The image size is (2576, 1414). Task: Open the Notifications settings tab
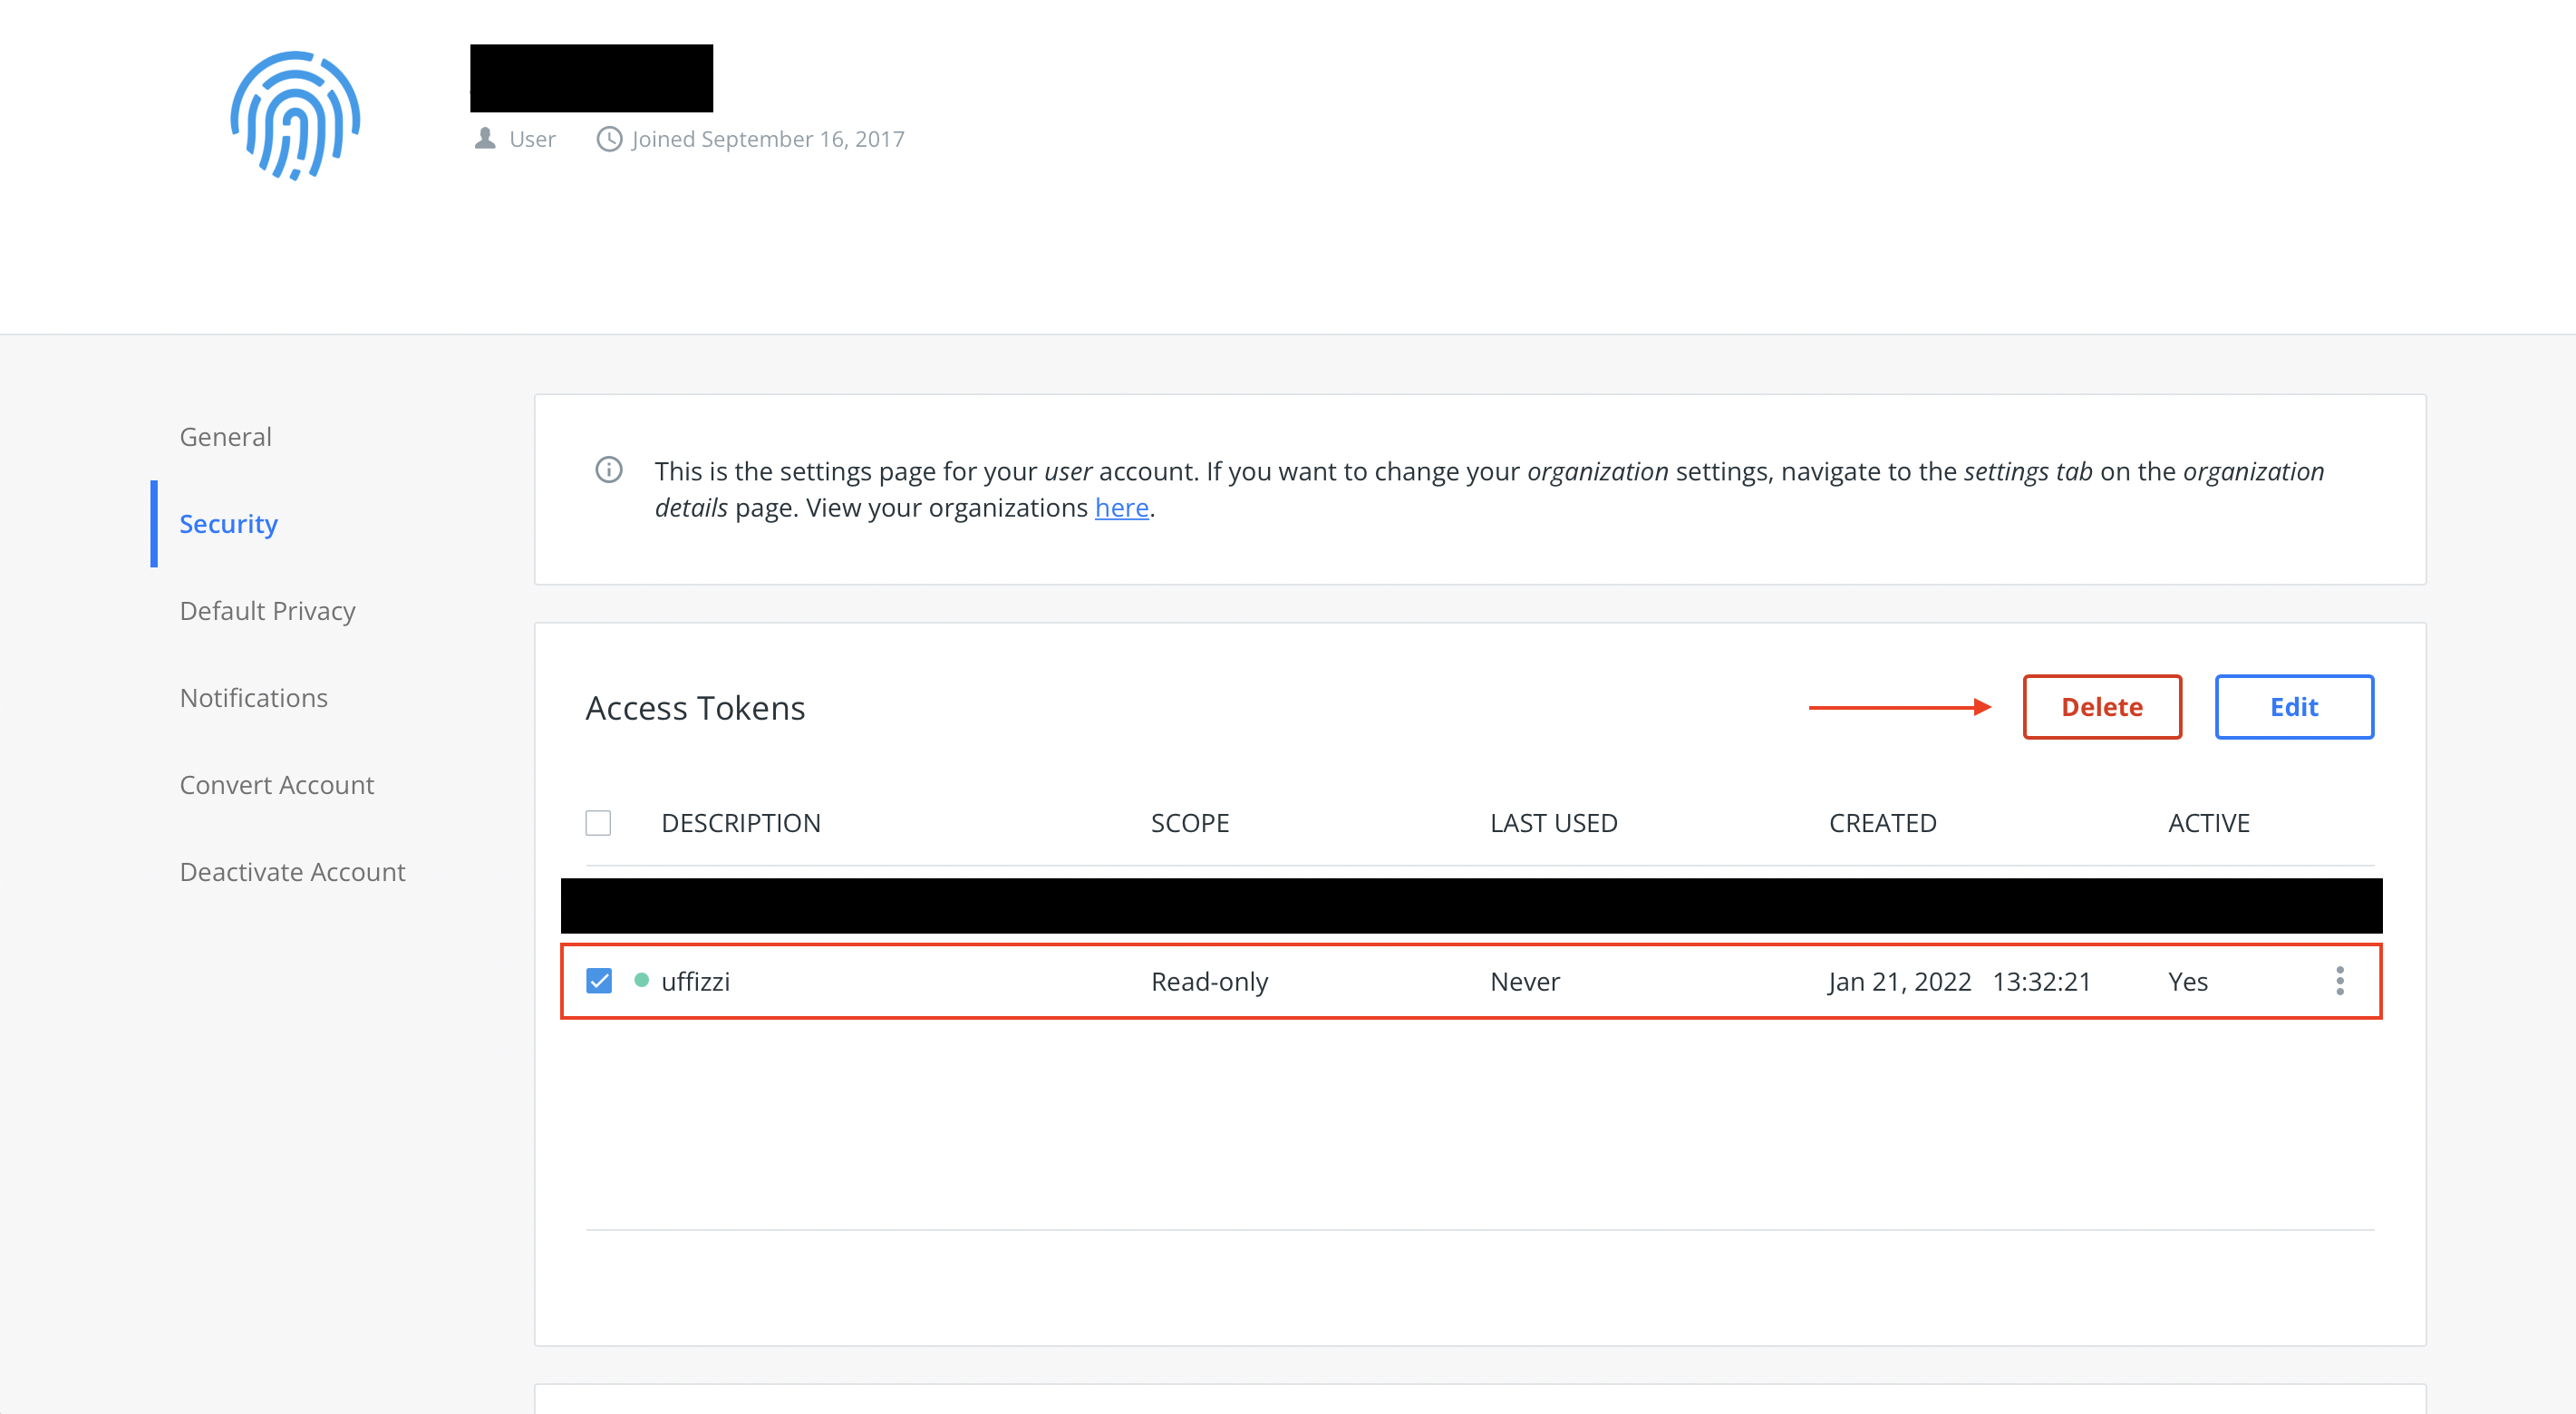pyautogui.click(x=253, y=698)
